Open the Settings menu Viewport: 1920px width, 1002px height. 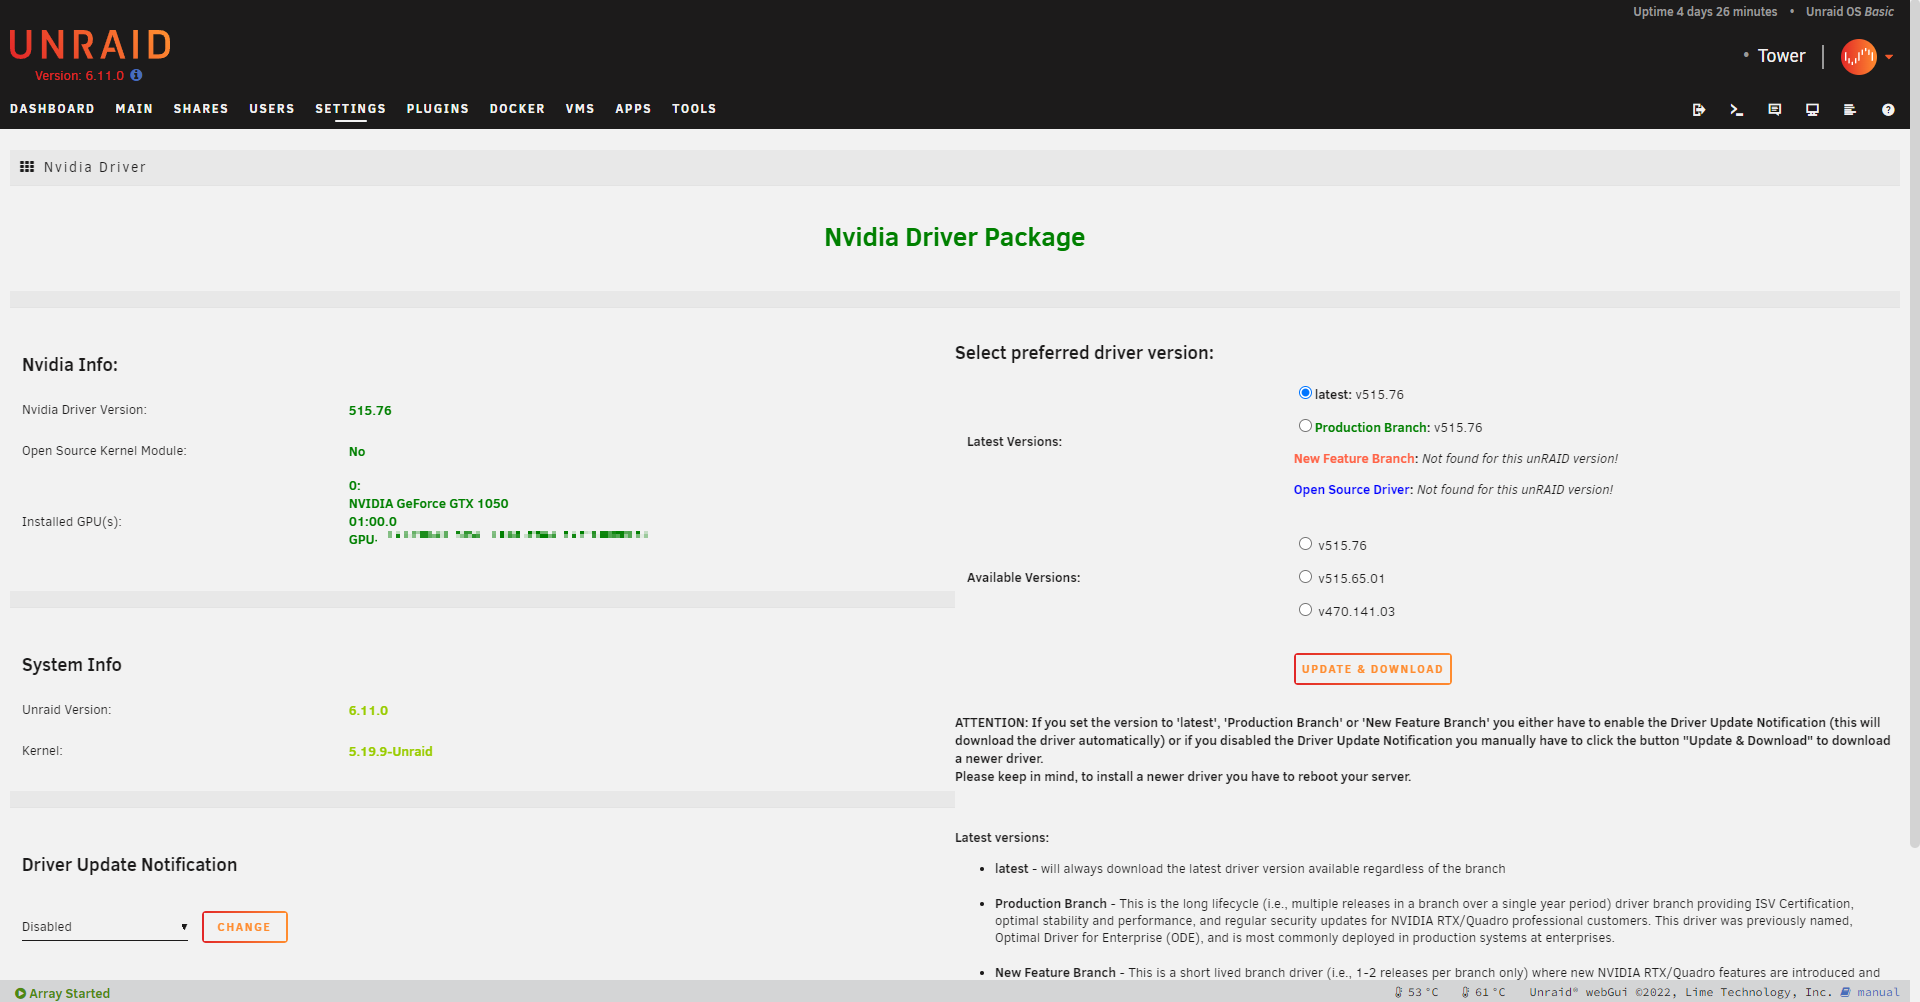click(x=350, y=109)
